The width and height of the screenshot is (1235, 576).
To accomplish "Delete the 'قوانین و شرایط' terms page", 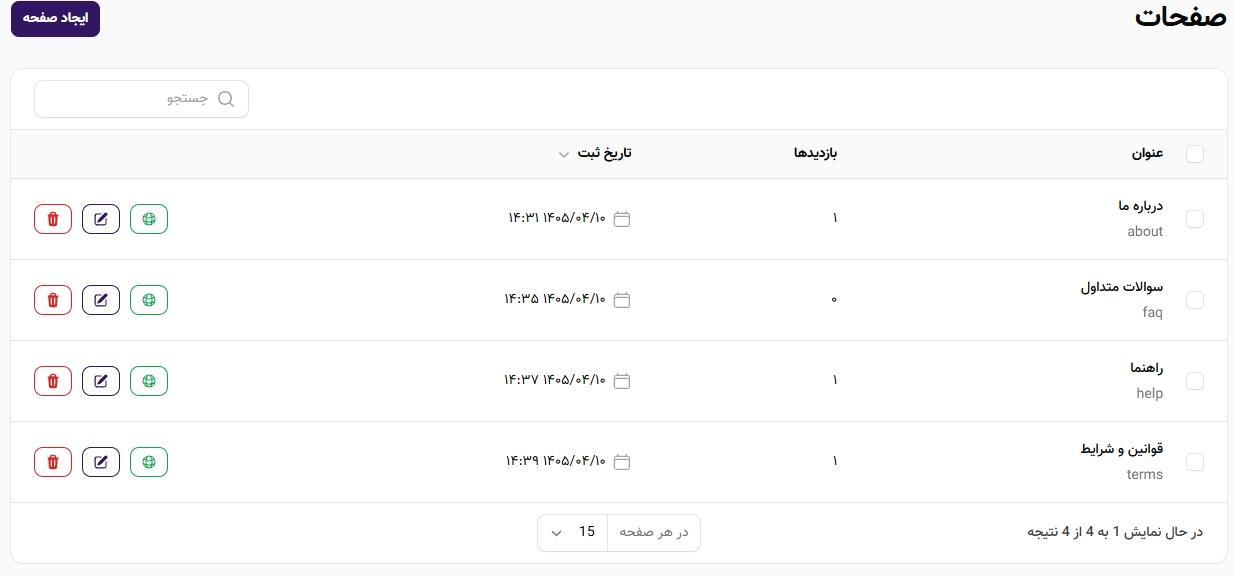I will pyautogui.click(x=53, y=462).
